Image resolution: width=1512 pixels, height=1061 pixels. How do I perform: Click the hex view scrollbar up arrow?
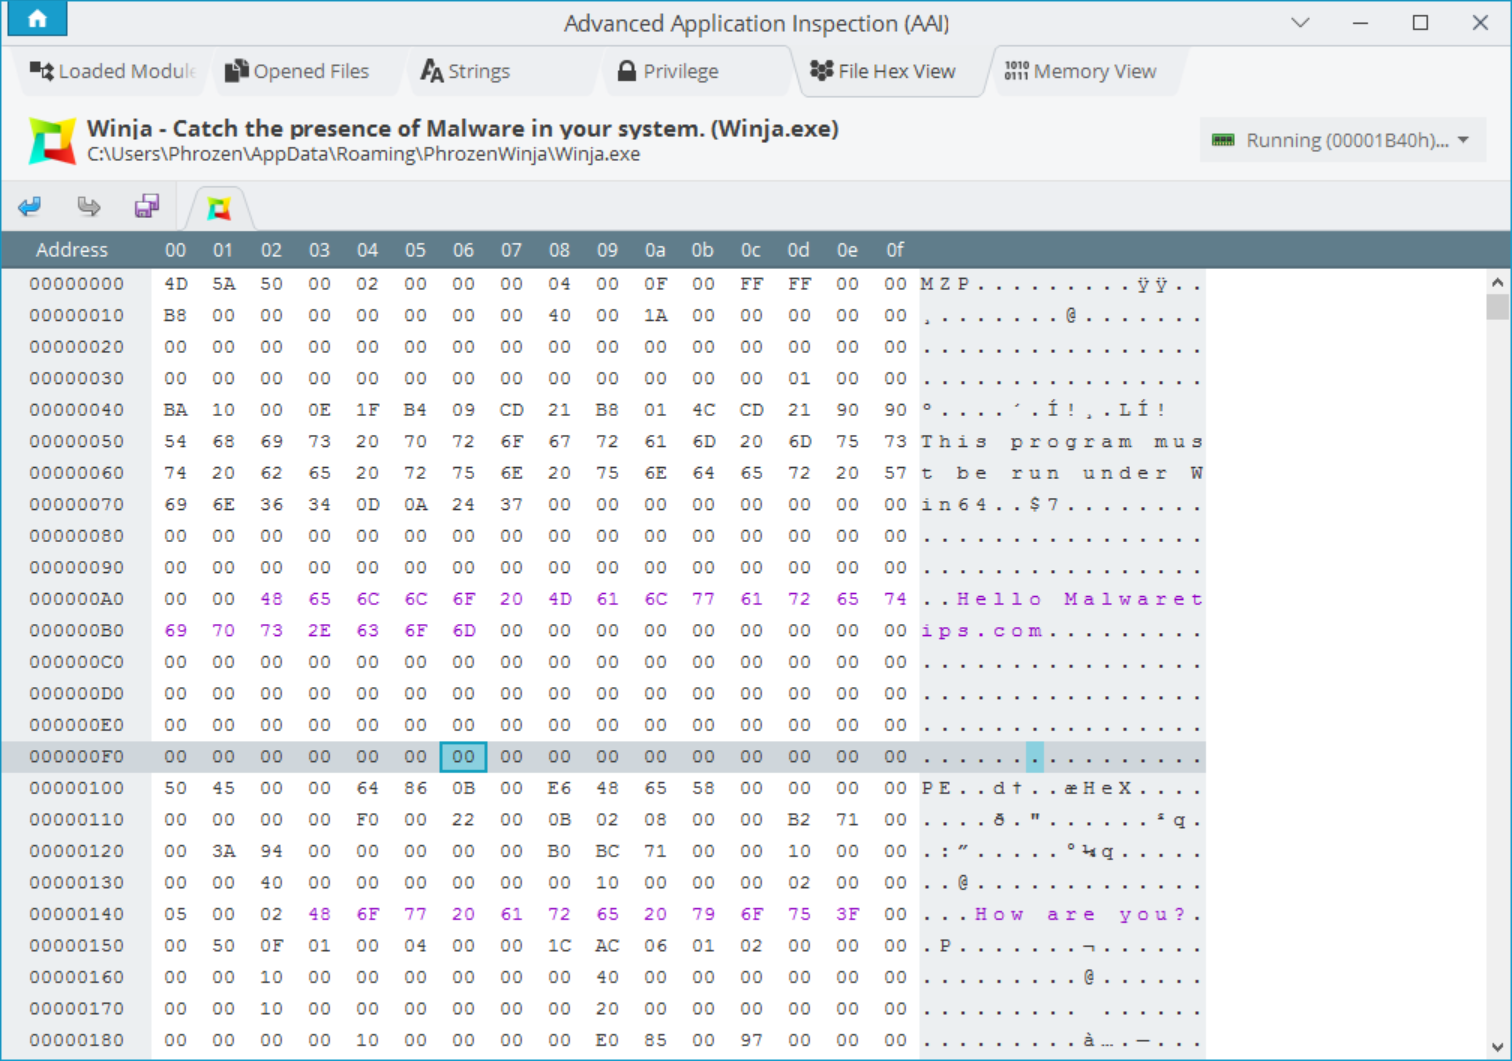1497,282
